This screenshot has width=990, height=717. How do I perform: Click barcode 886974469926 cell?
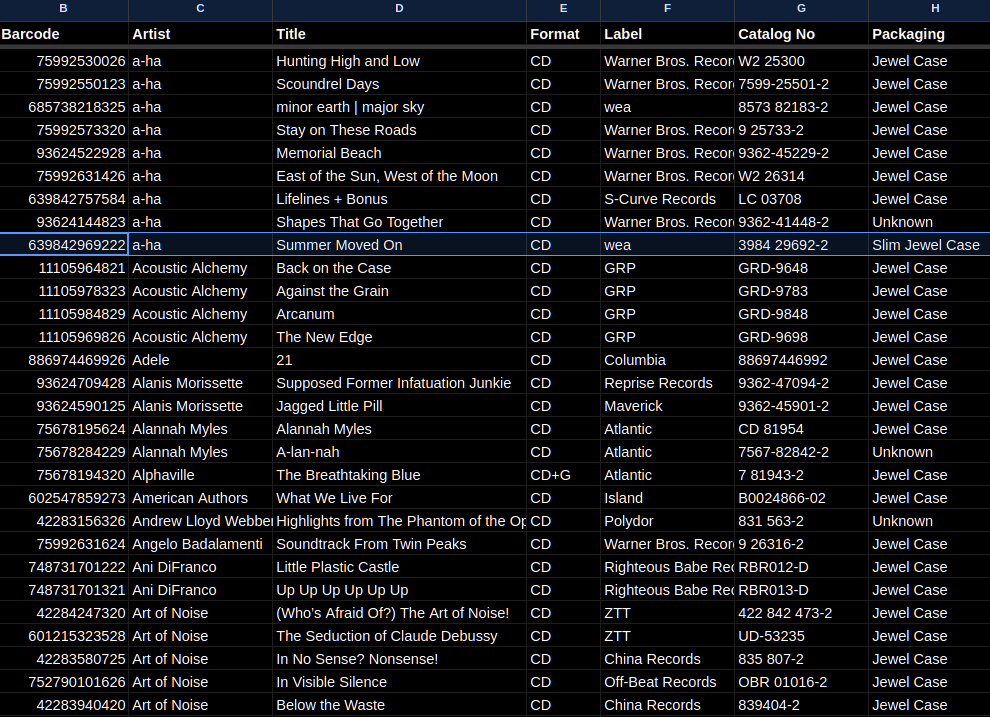pos(64,360)
